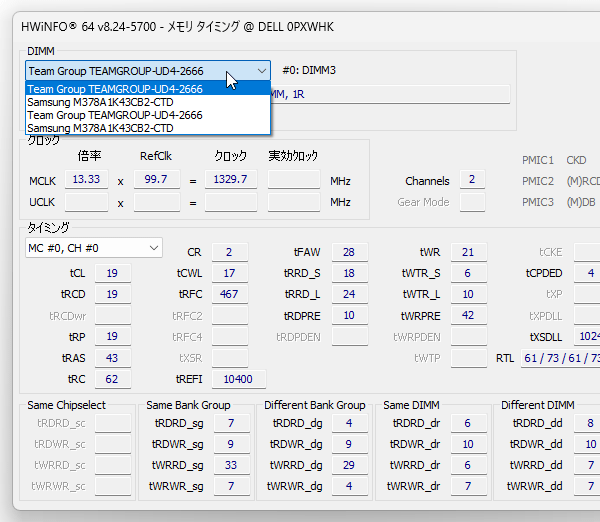Click the window title bar text
The height and width of the screenshot is (522, 600).
[x=177, y=27]
